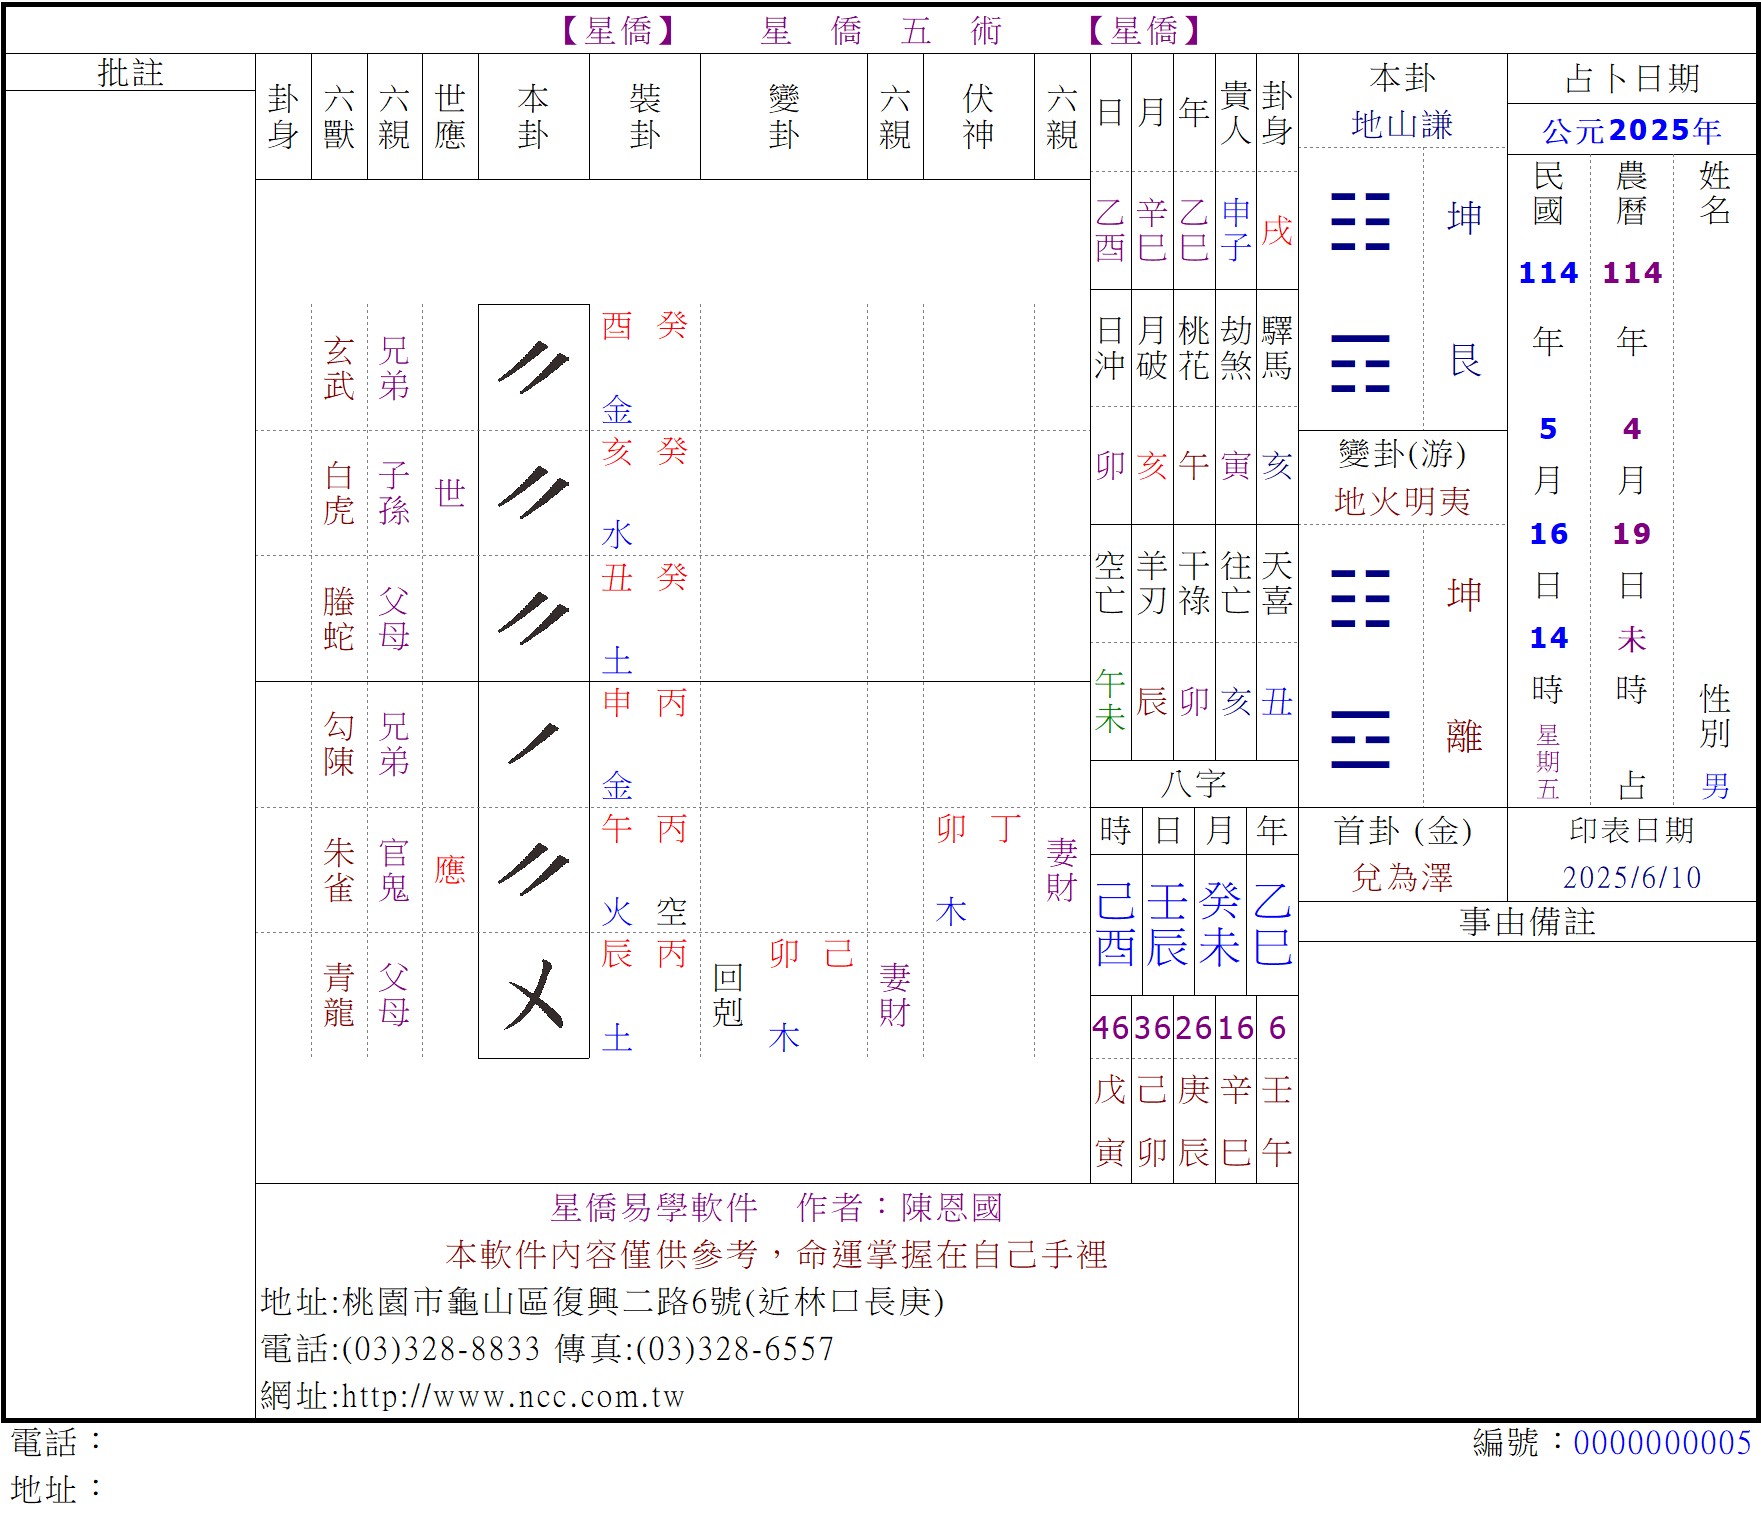
Task: Select the yin line symbol in 白虎 row
Action: [533, 493]
